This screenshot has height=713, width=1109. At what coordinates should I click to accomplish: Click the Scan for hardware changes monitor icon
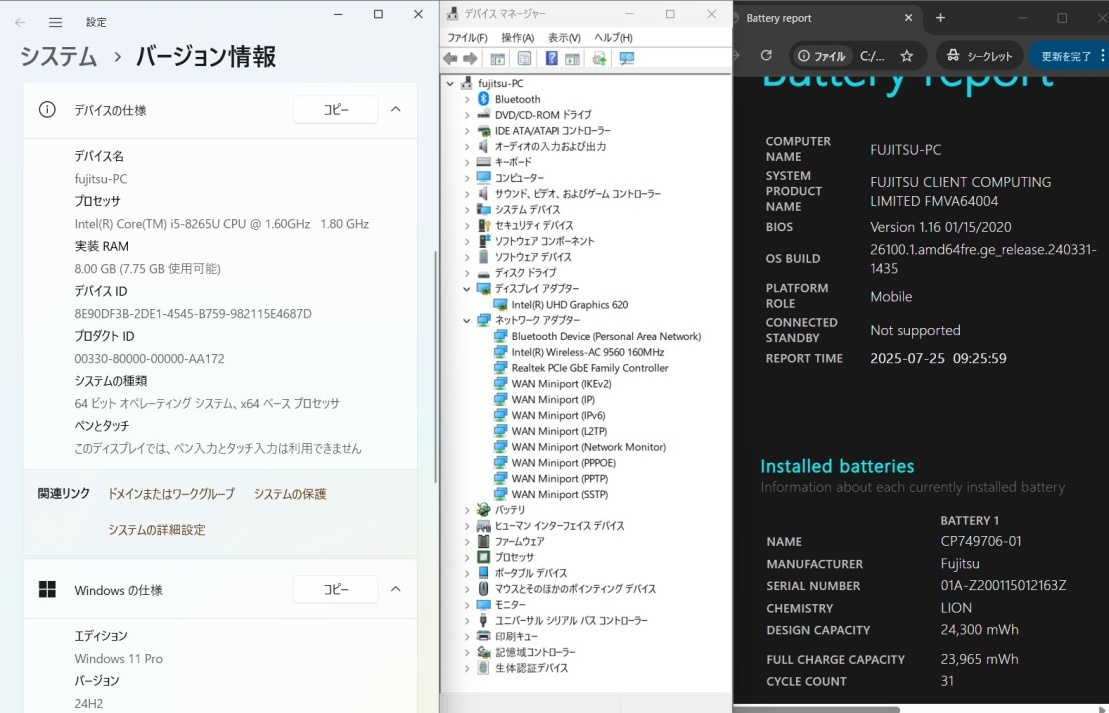pos(627,59)
